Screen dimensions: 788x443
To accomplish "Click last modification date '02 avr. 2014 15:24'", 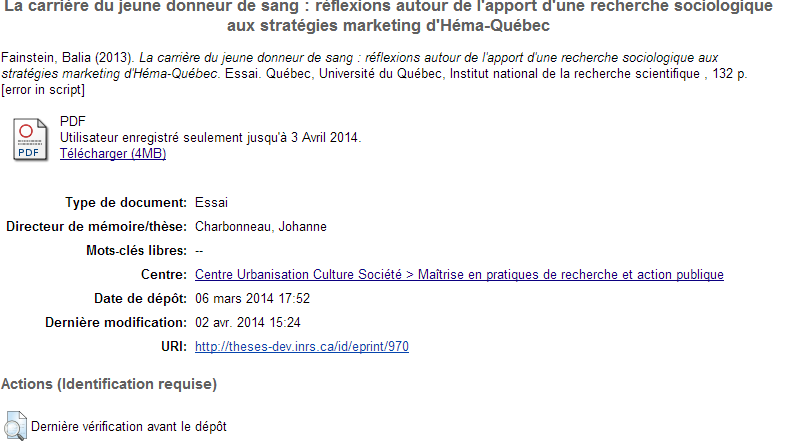I will 248,322.
